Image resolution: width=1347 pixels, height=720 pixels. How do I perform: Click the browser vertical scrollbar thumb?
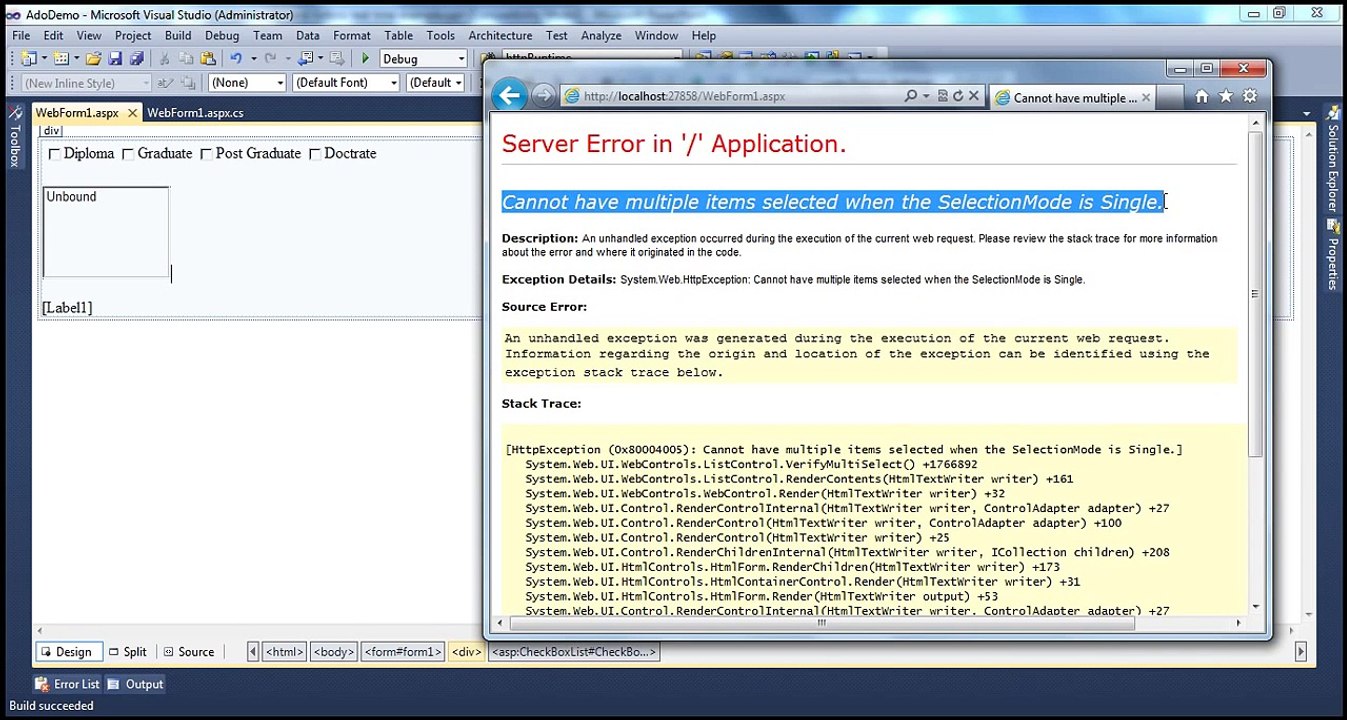(x=1255, y=293)
